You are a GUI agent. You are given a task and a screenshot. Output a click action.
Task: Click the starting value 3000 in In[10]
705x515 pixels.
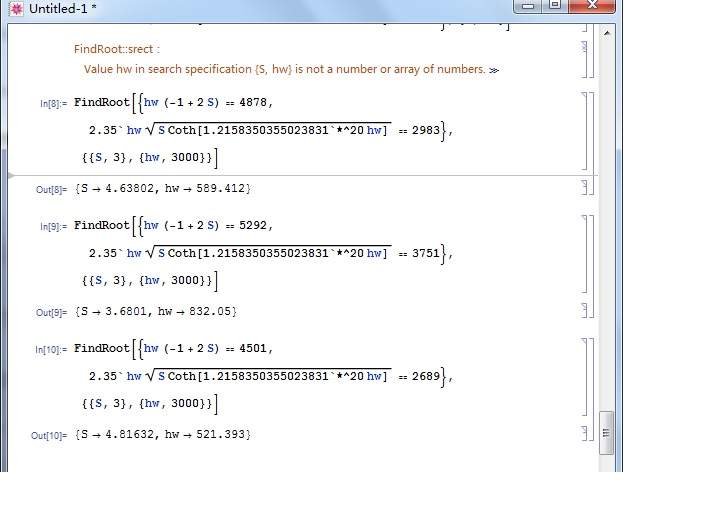[185, 403]
